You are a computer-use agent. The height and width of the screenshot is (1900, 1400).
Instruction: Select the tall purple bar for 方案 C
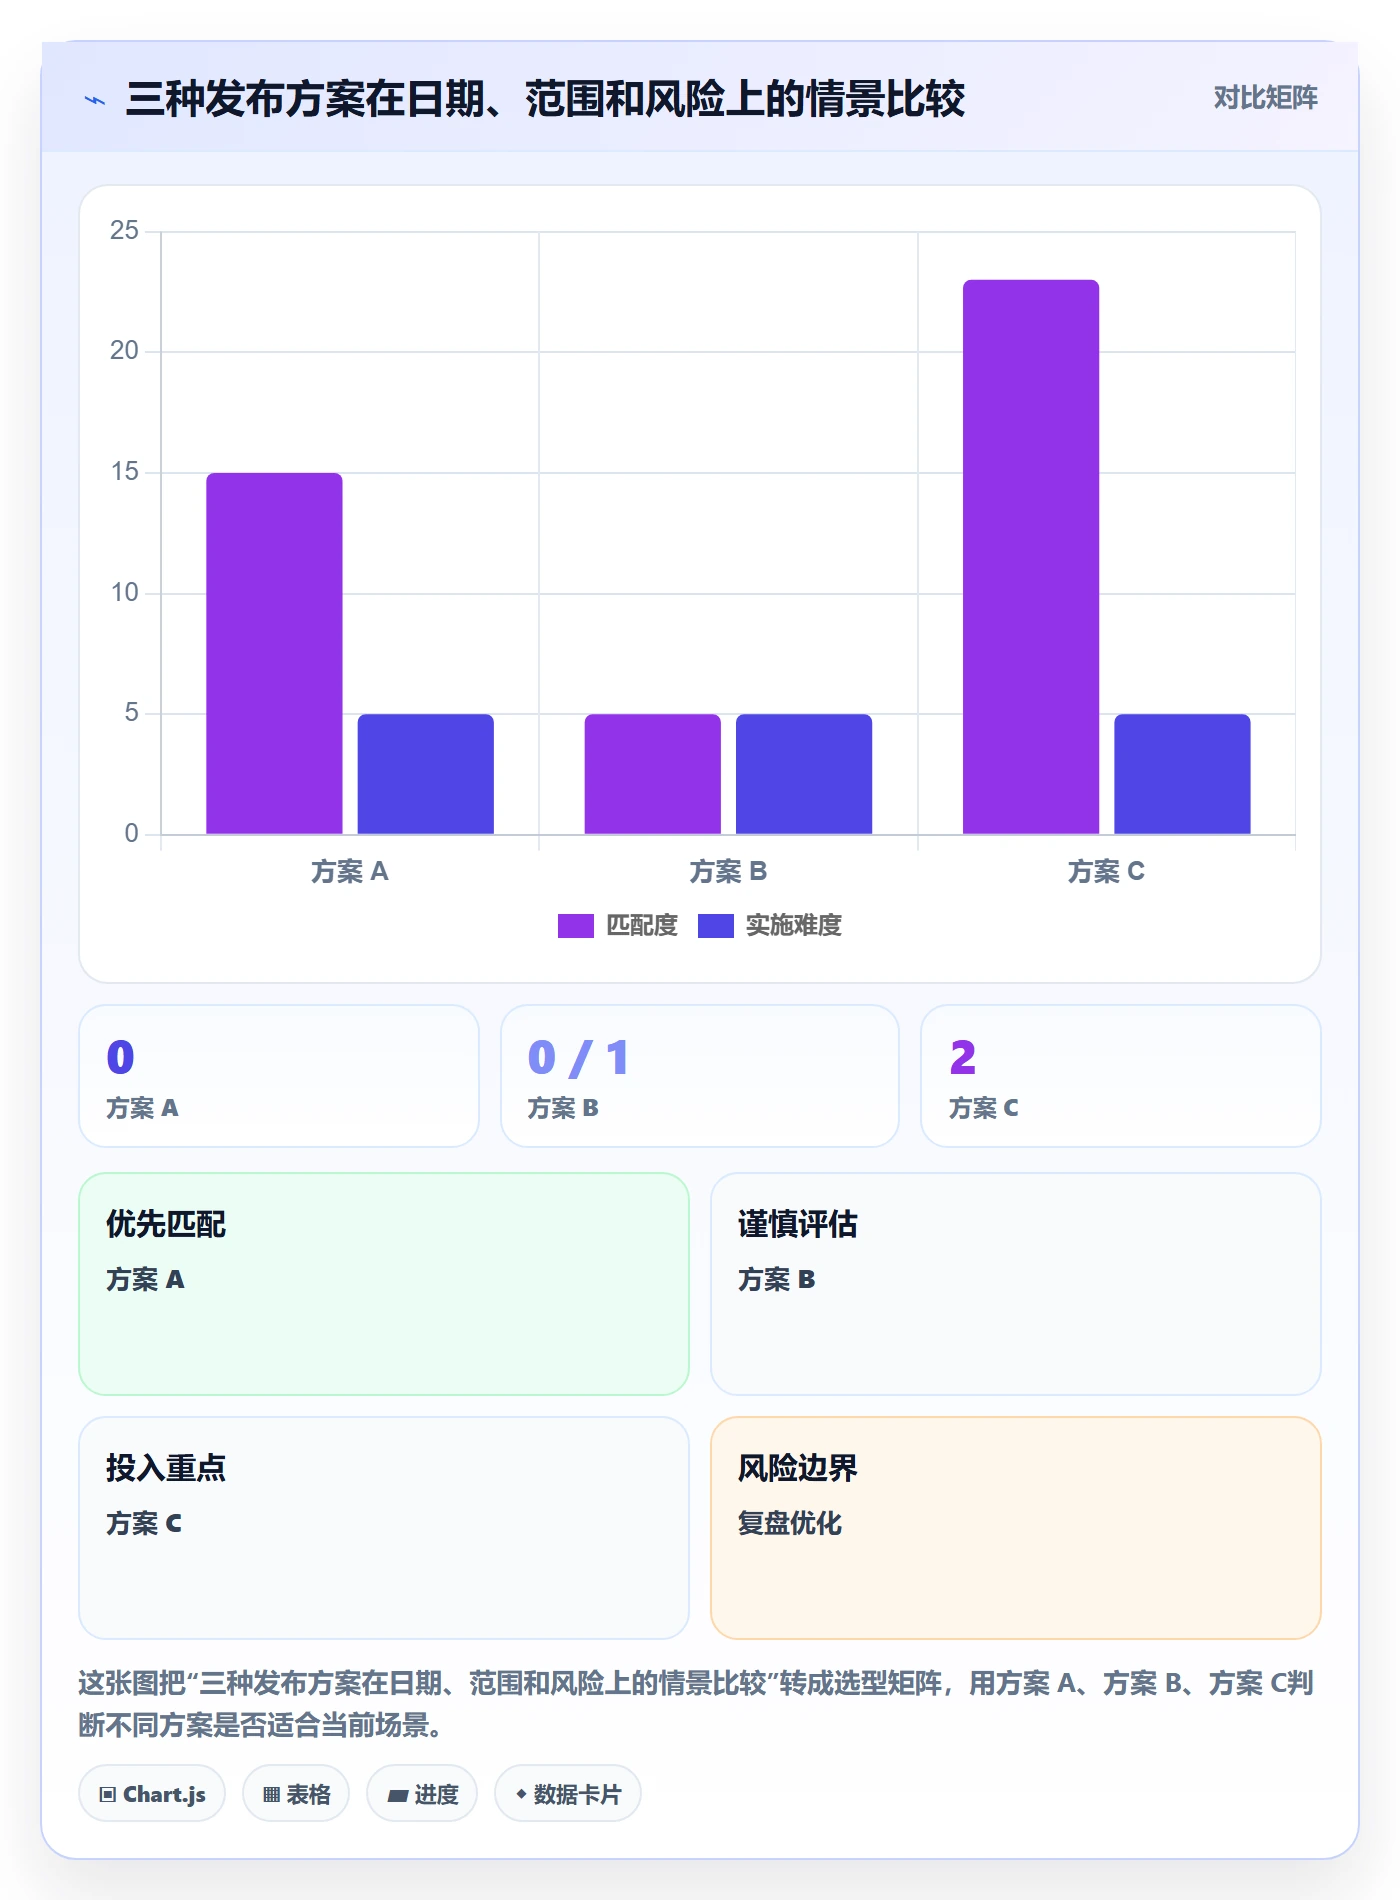point(1031,557)
